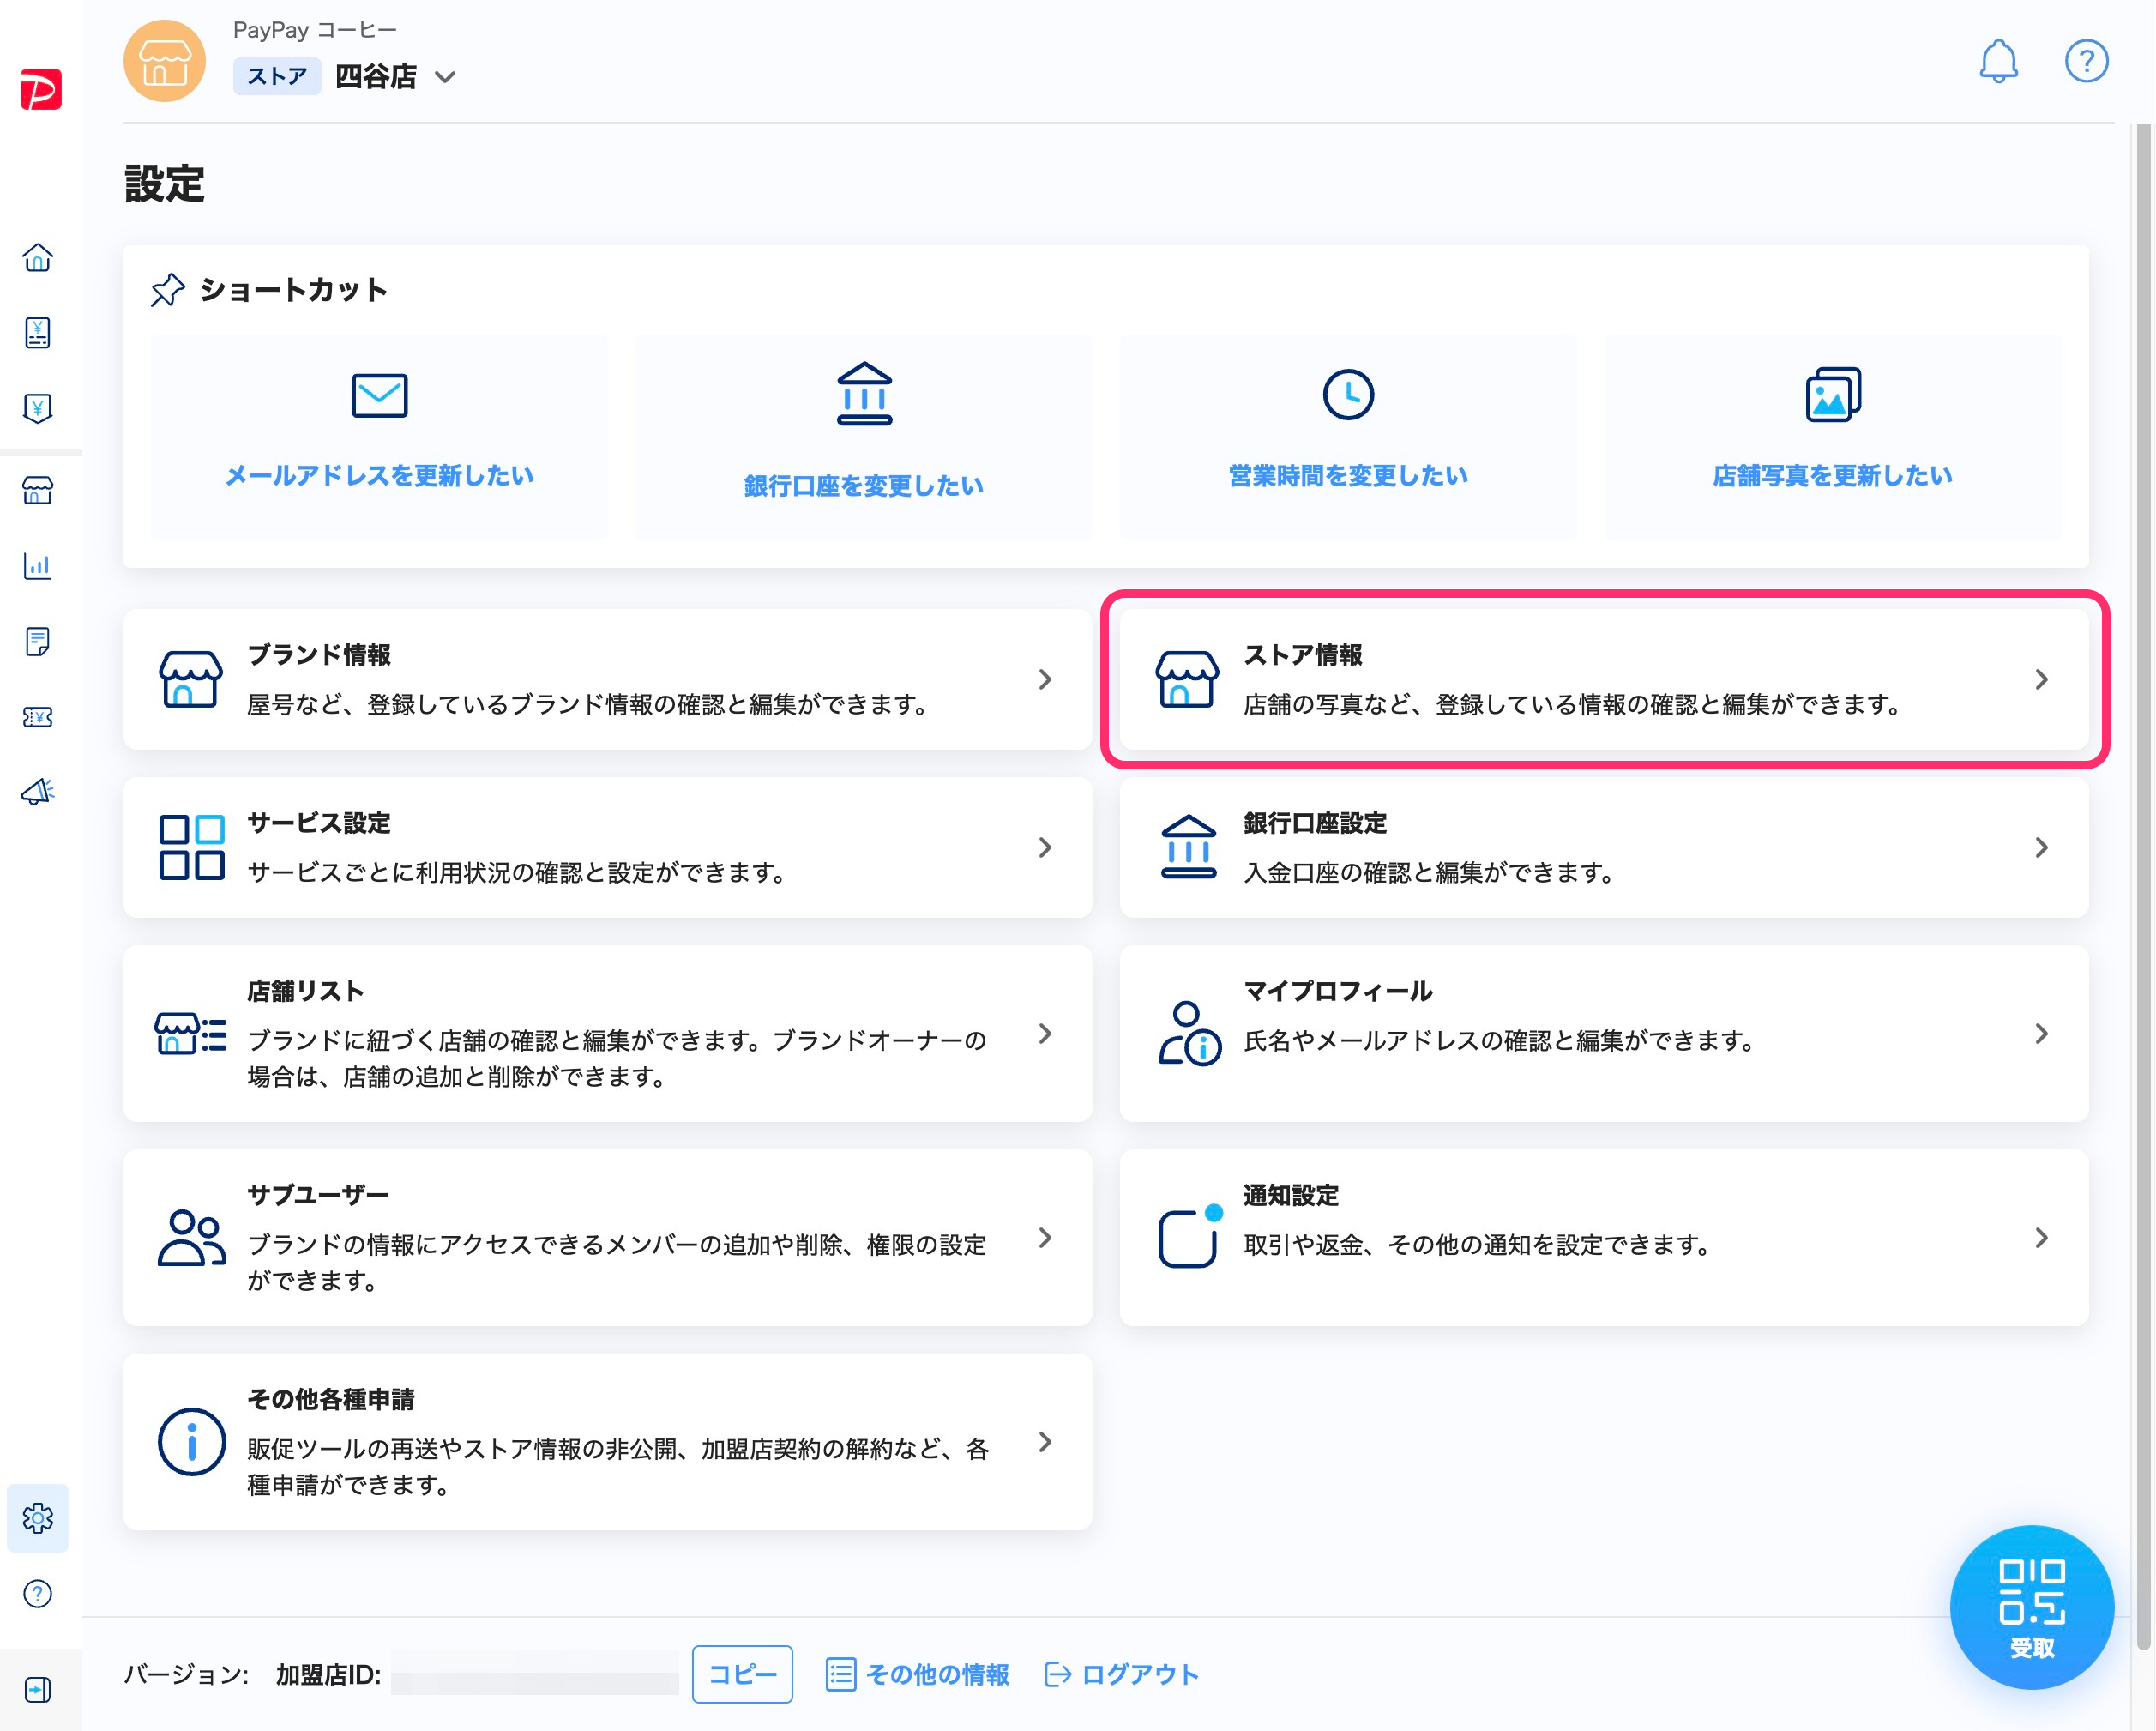Click the orange store avatar icon
The height and width of the screenshot is (1731, 2156).
point(165,61)
